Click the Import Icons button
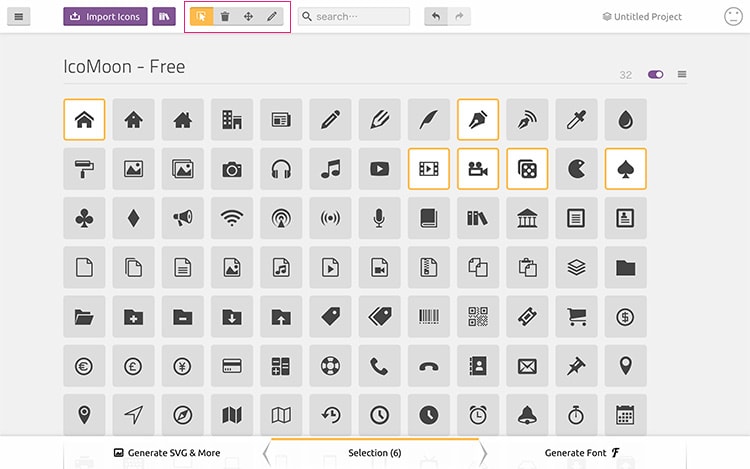Viewport: 750px width, 469px height. click(105, 17)
